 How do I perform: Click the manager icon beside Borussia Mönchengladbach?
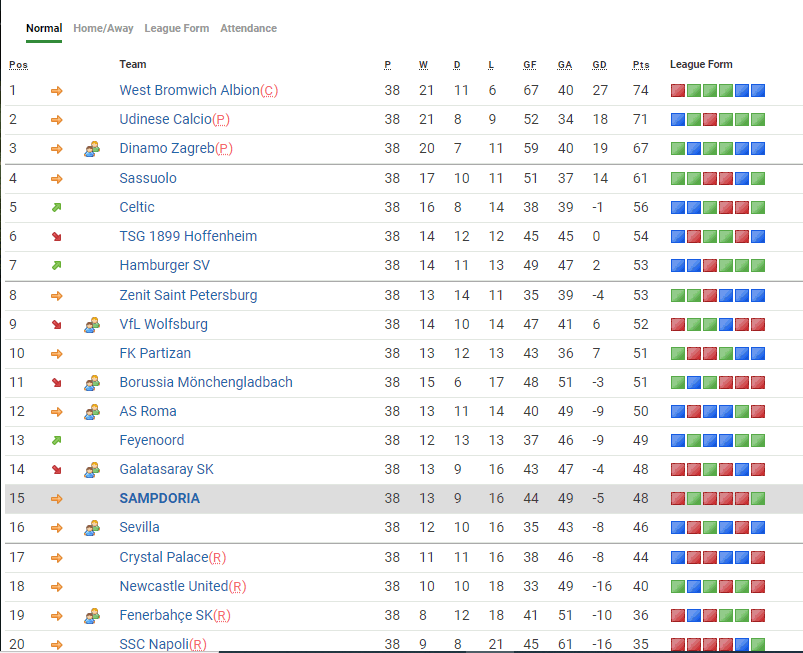coord(92,382)
